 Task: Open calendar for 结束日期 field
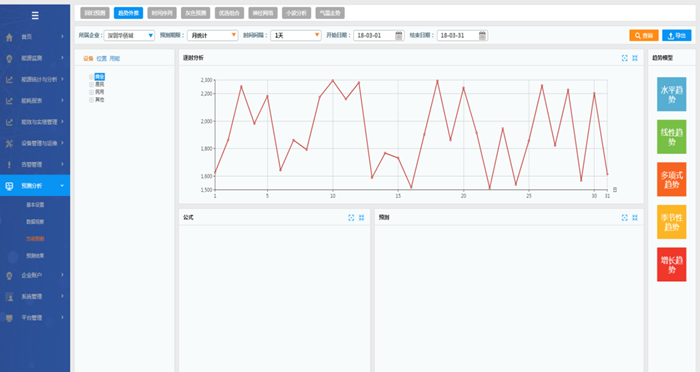(x=483, y=35)
